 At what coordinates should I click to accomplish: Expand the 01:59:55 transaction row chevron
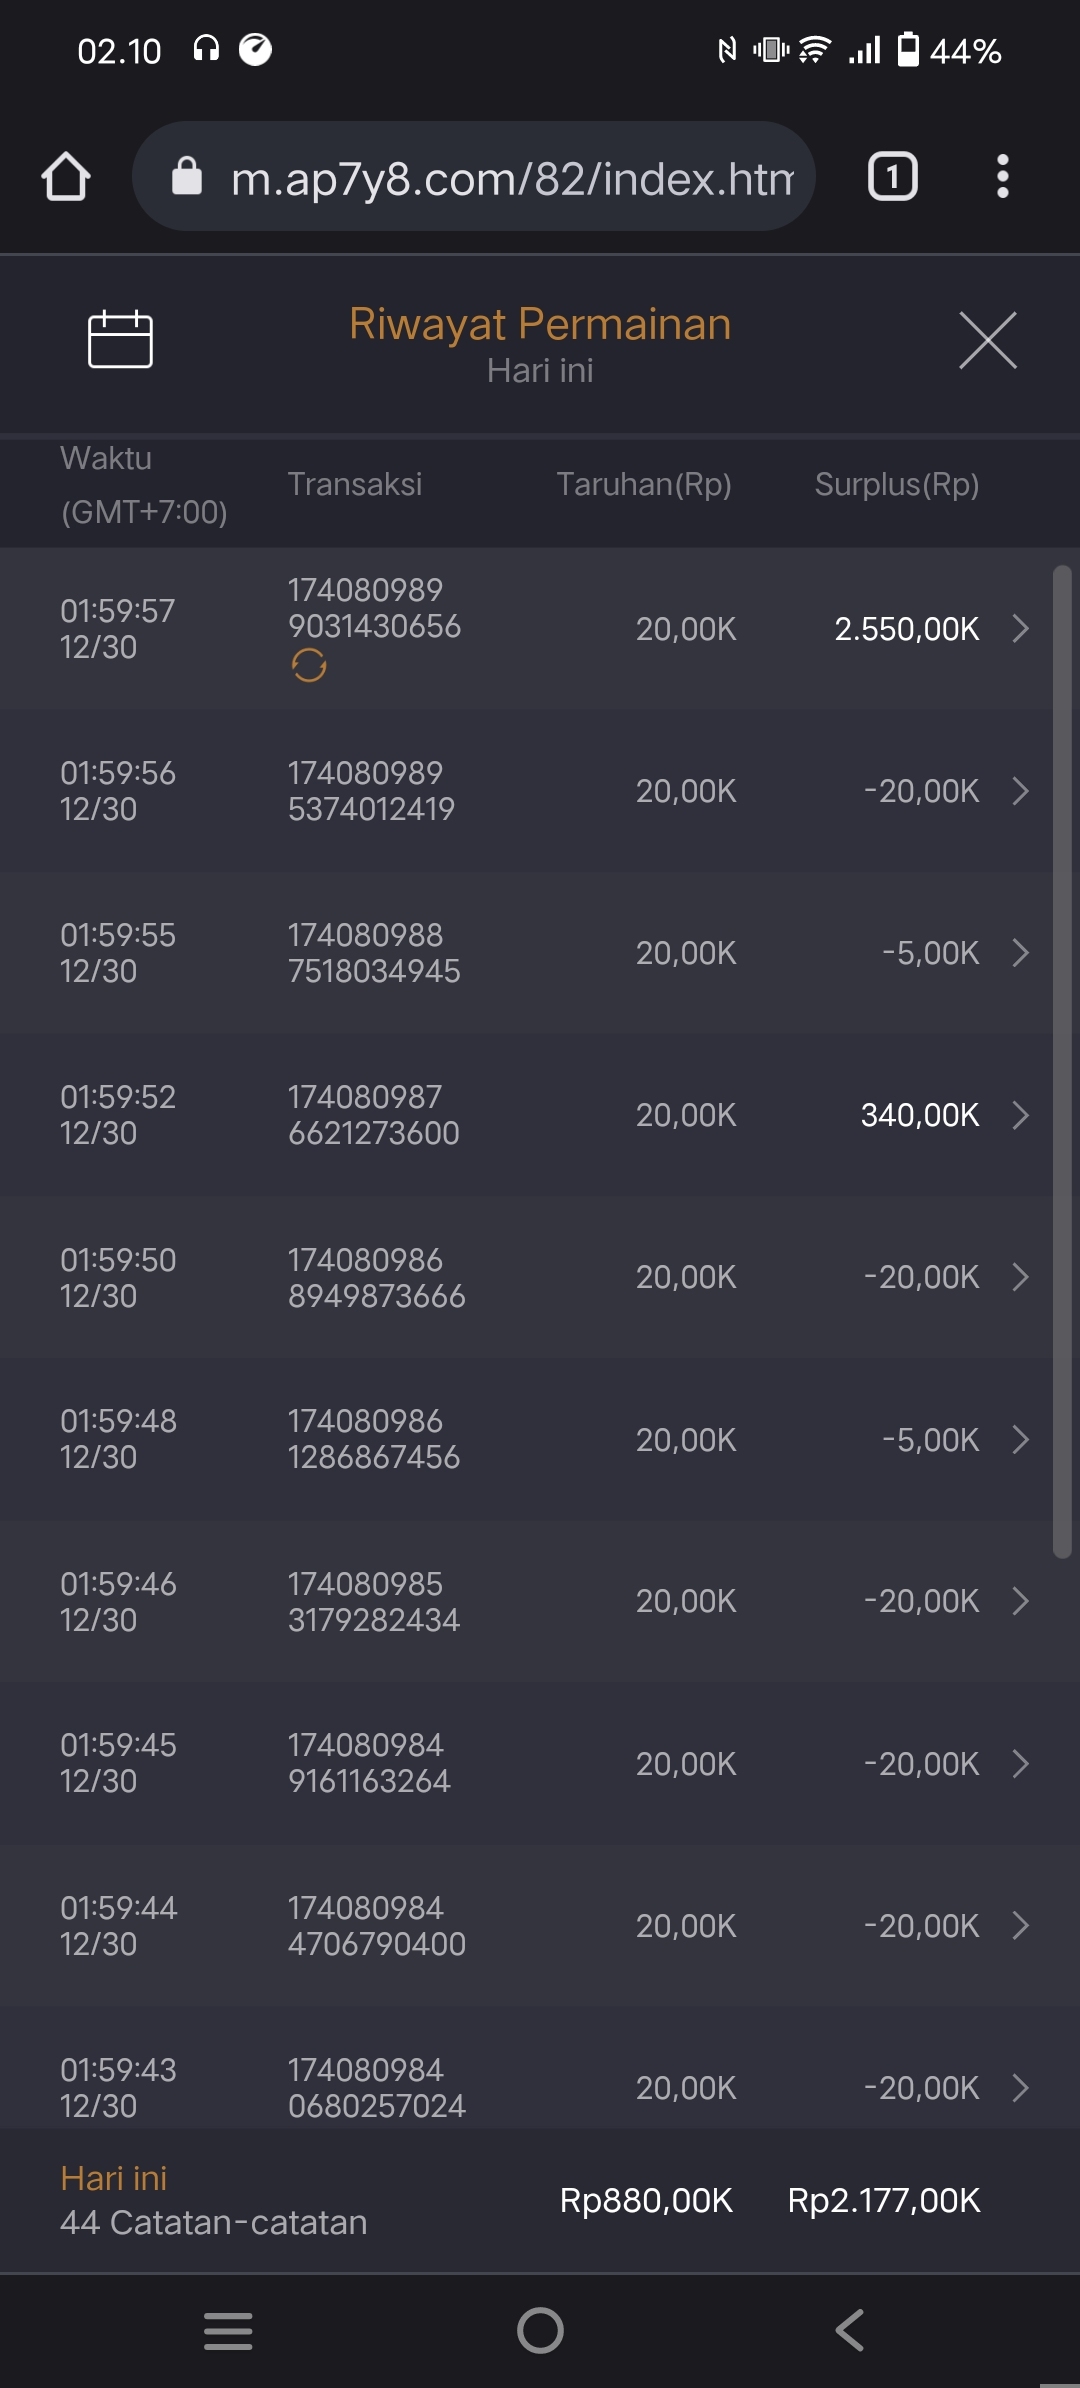pos(1020,953)
